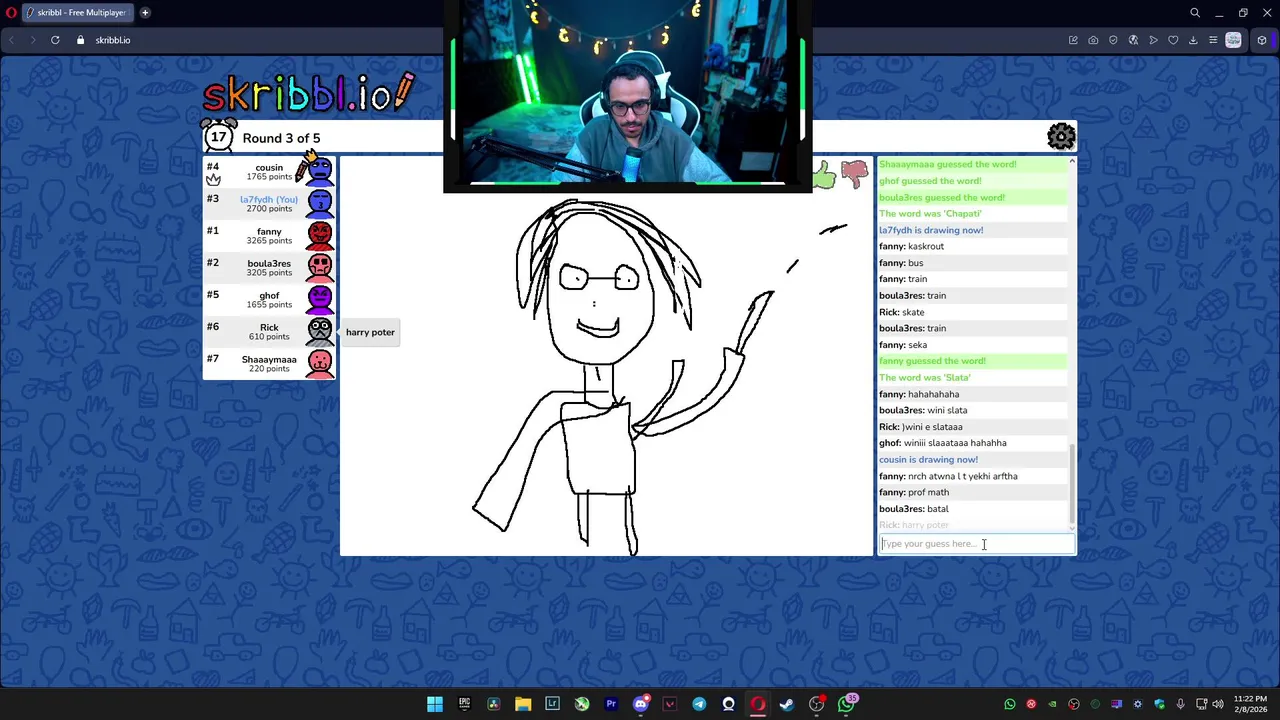The height and width of the screenshot is (720, 1280).
Task: Click the skribbl.io logo
Action: pos(308,93)
